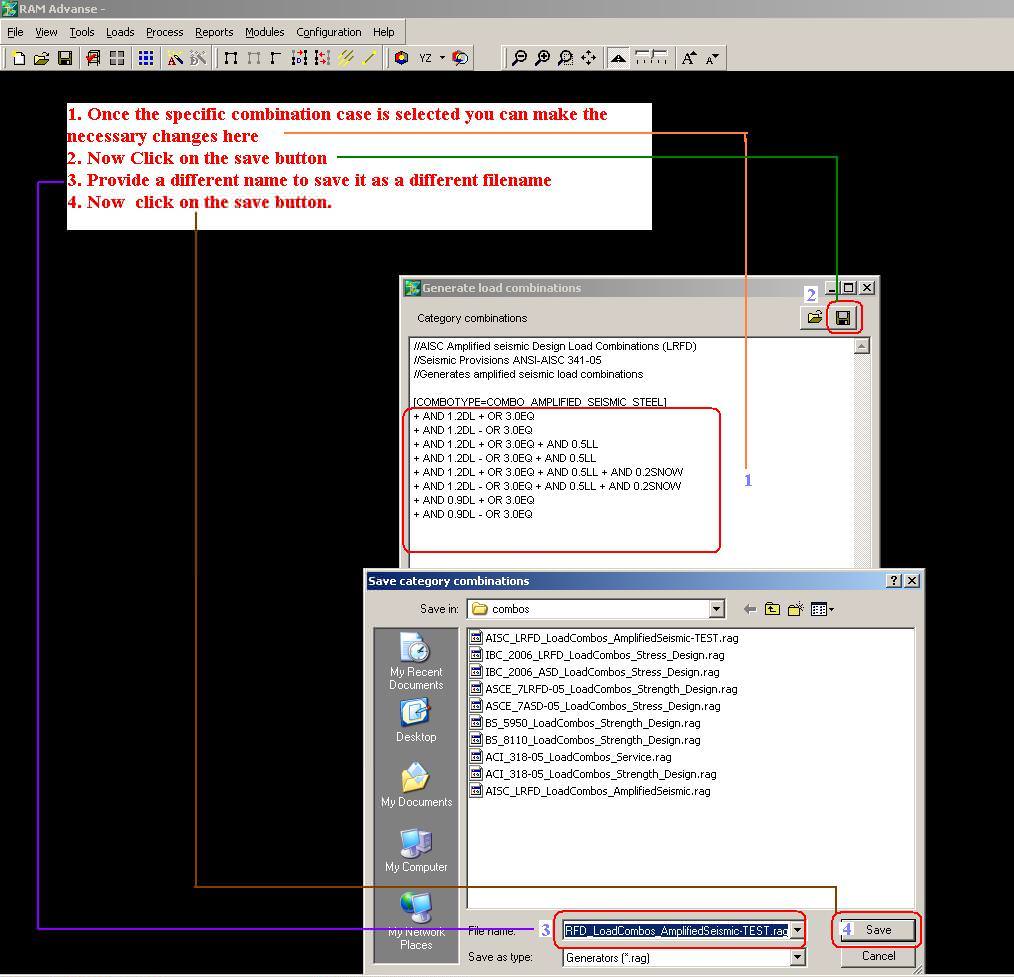Viewport: 1014px width, 977px height.
Task: Click scroll up arrow in combinations text area
Action: (x=861, y=347)
